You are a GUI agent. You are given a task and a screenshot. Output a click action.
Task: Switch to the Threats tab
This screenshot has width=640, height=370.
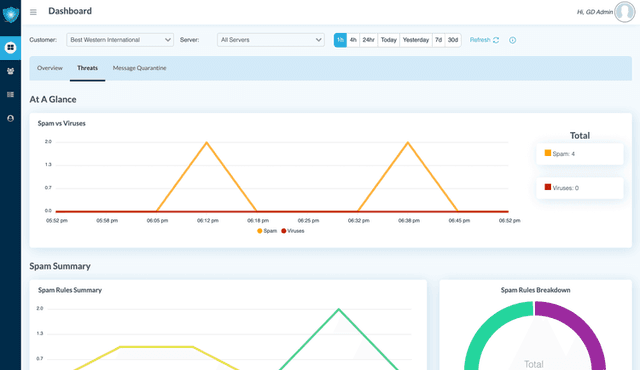coord(87,68)
